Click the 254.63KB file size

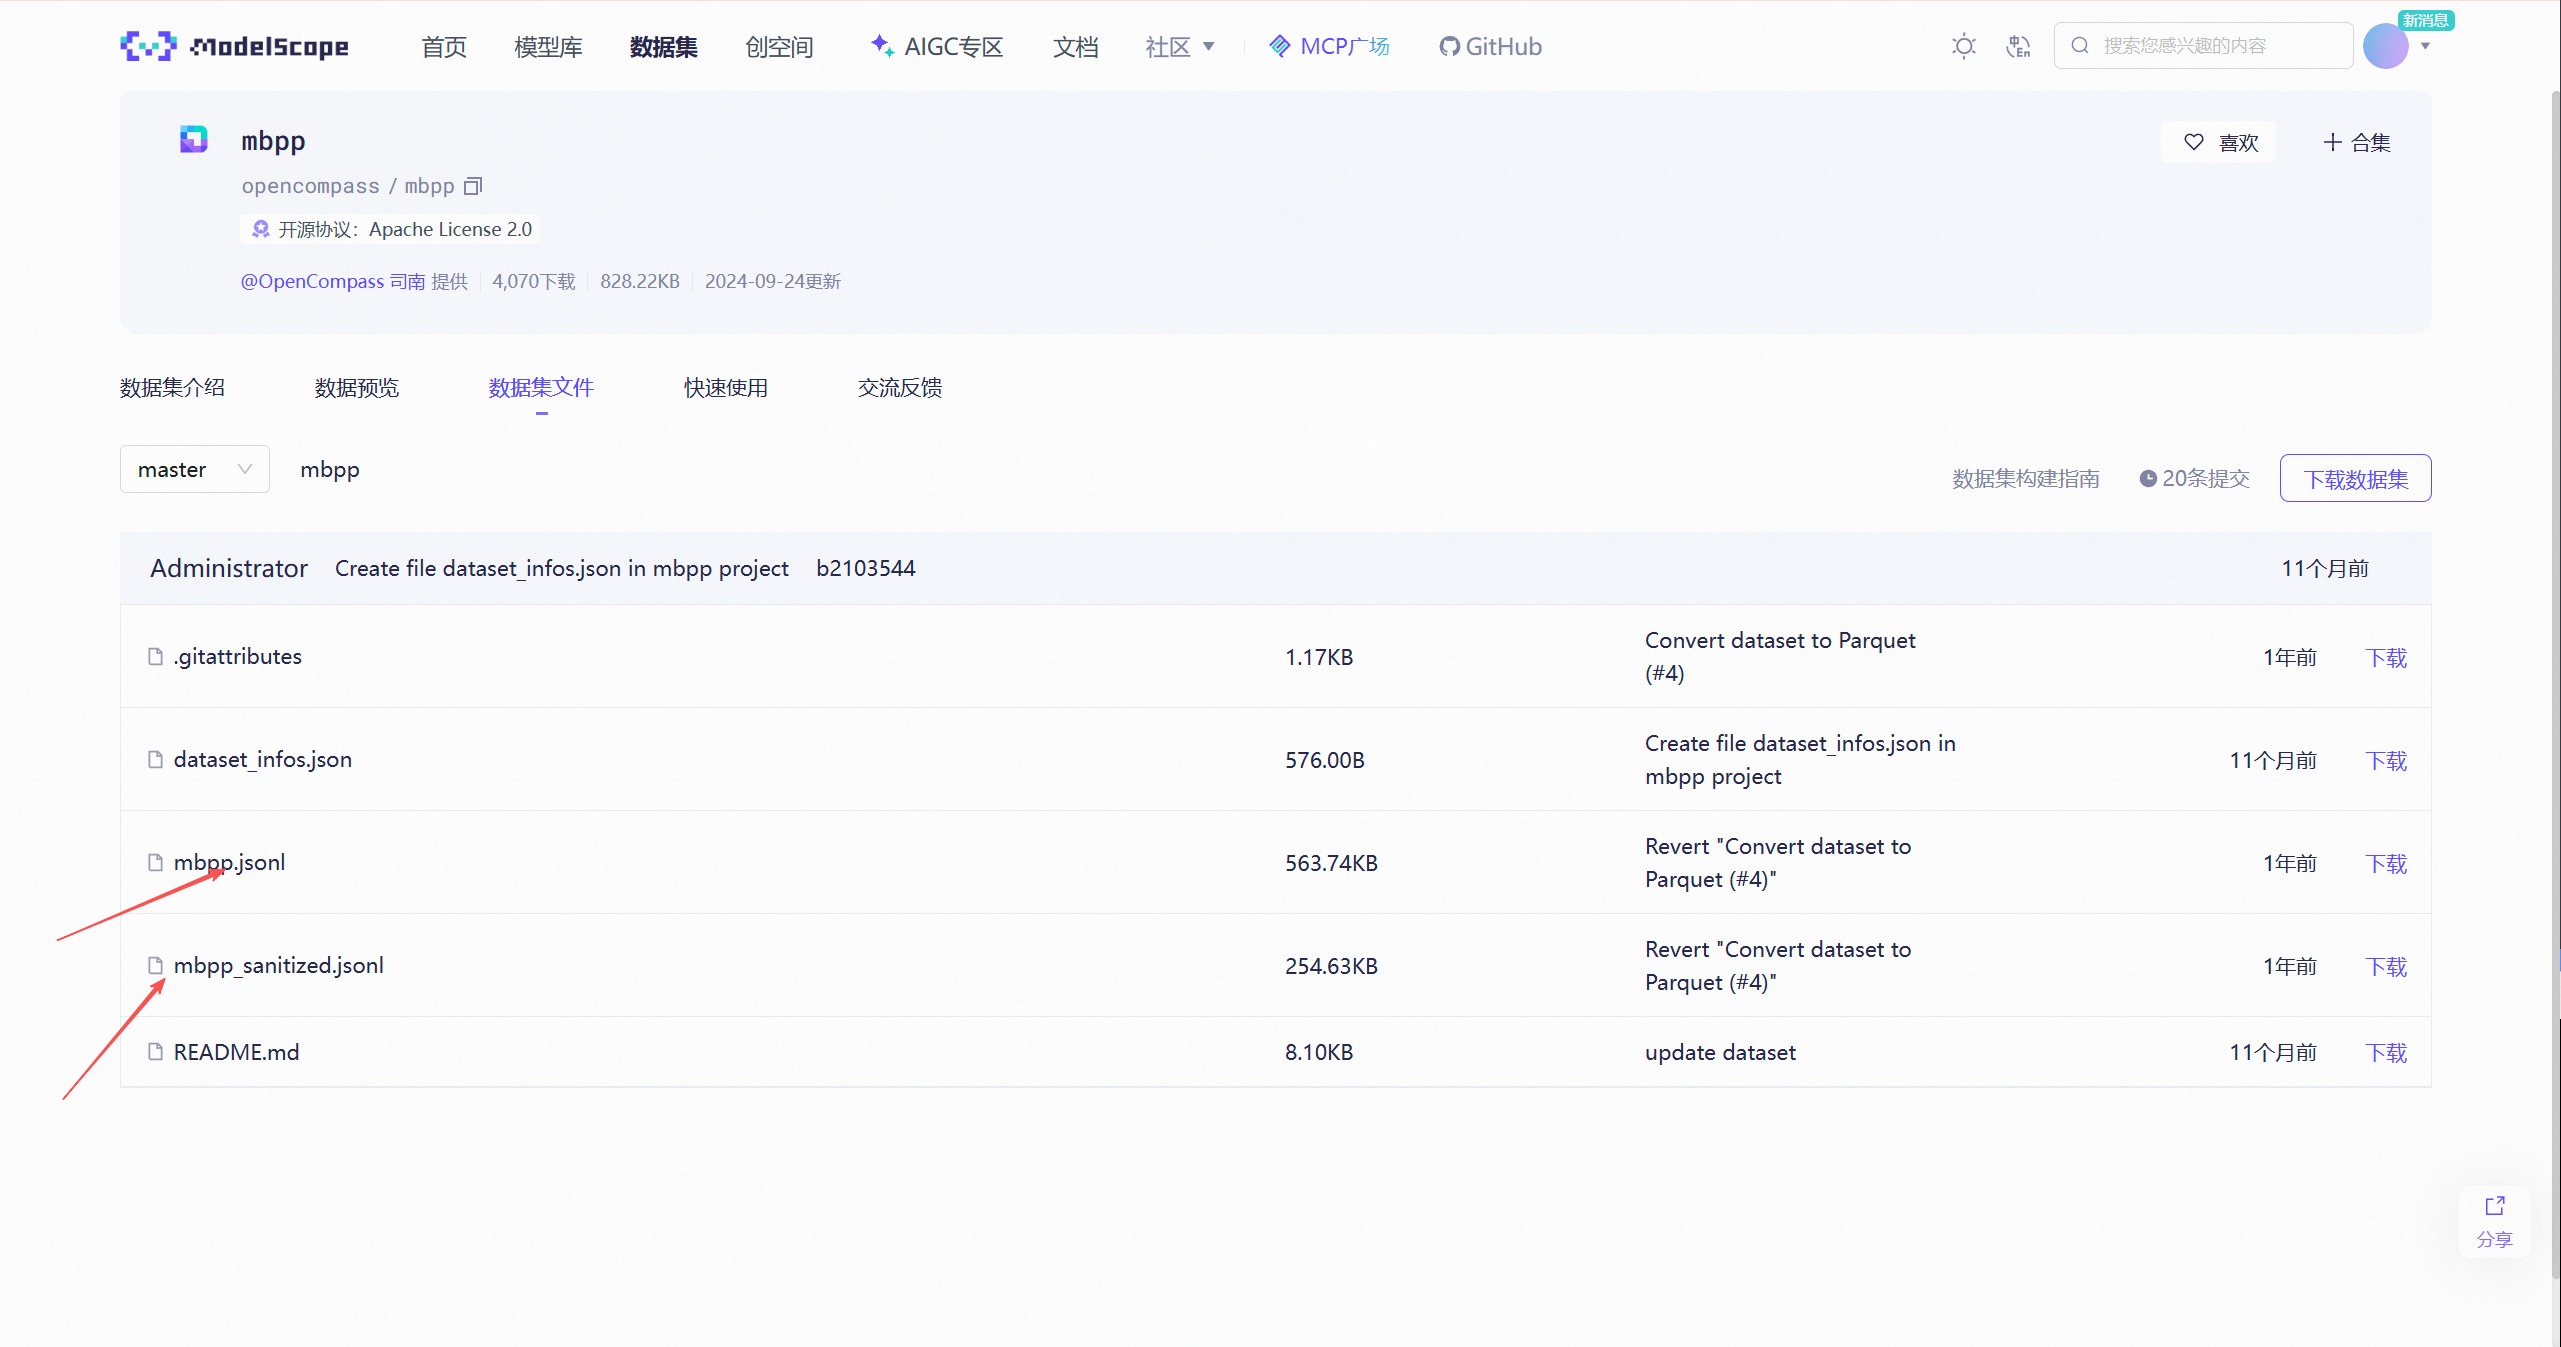coord(1331,966)
